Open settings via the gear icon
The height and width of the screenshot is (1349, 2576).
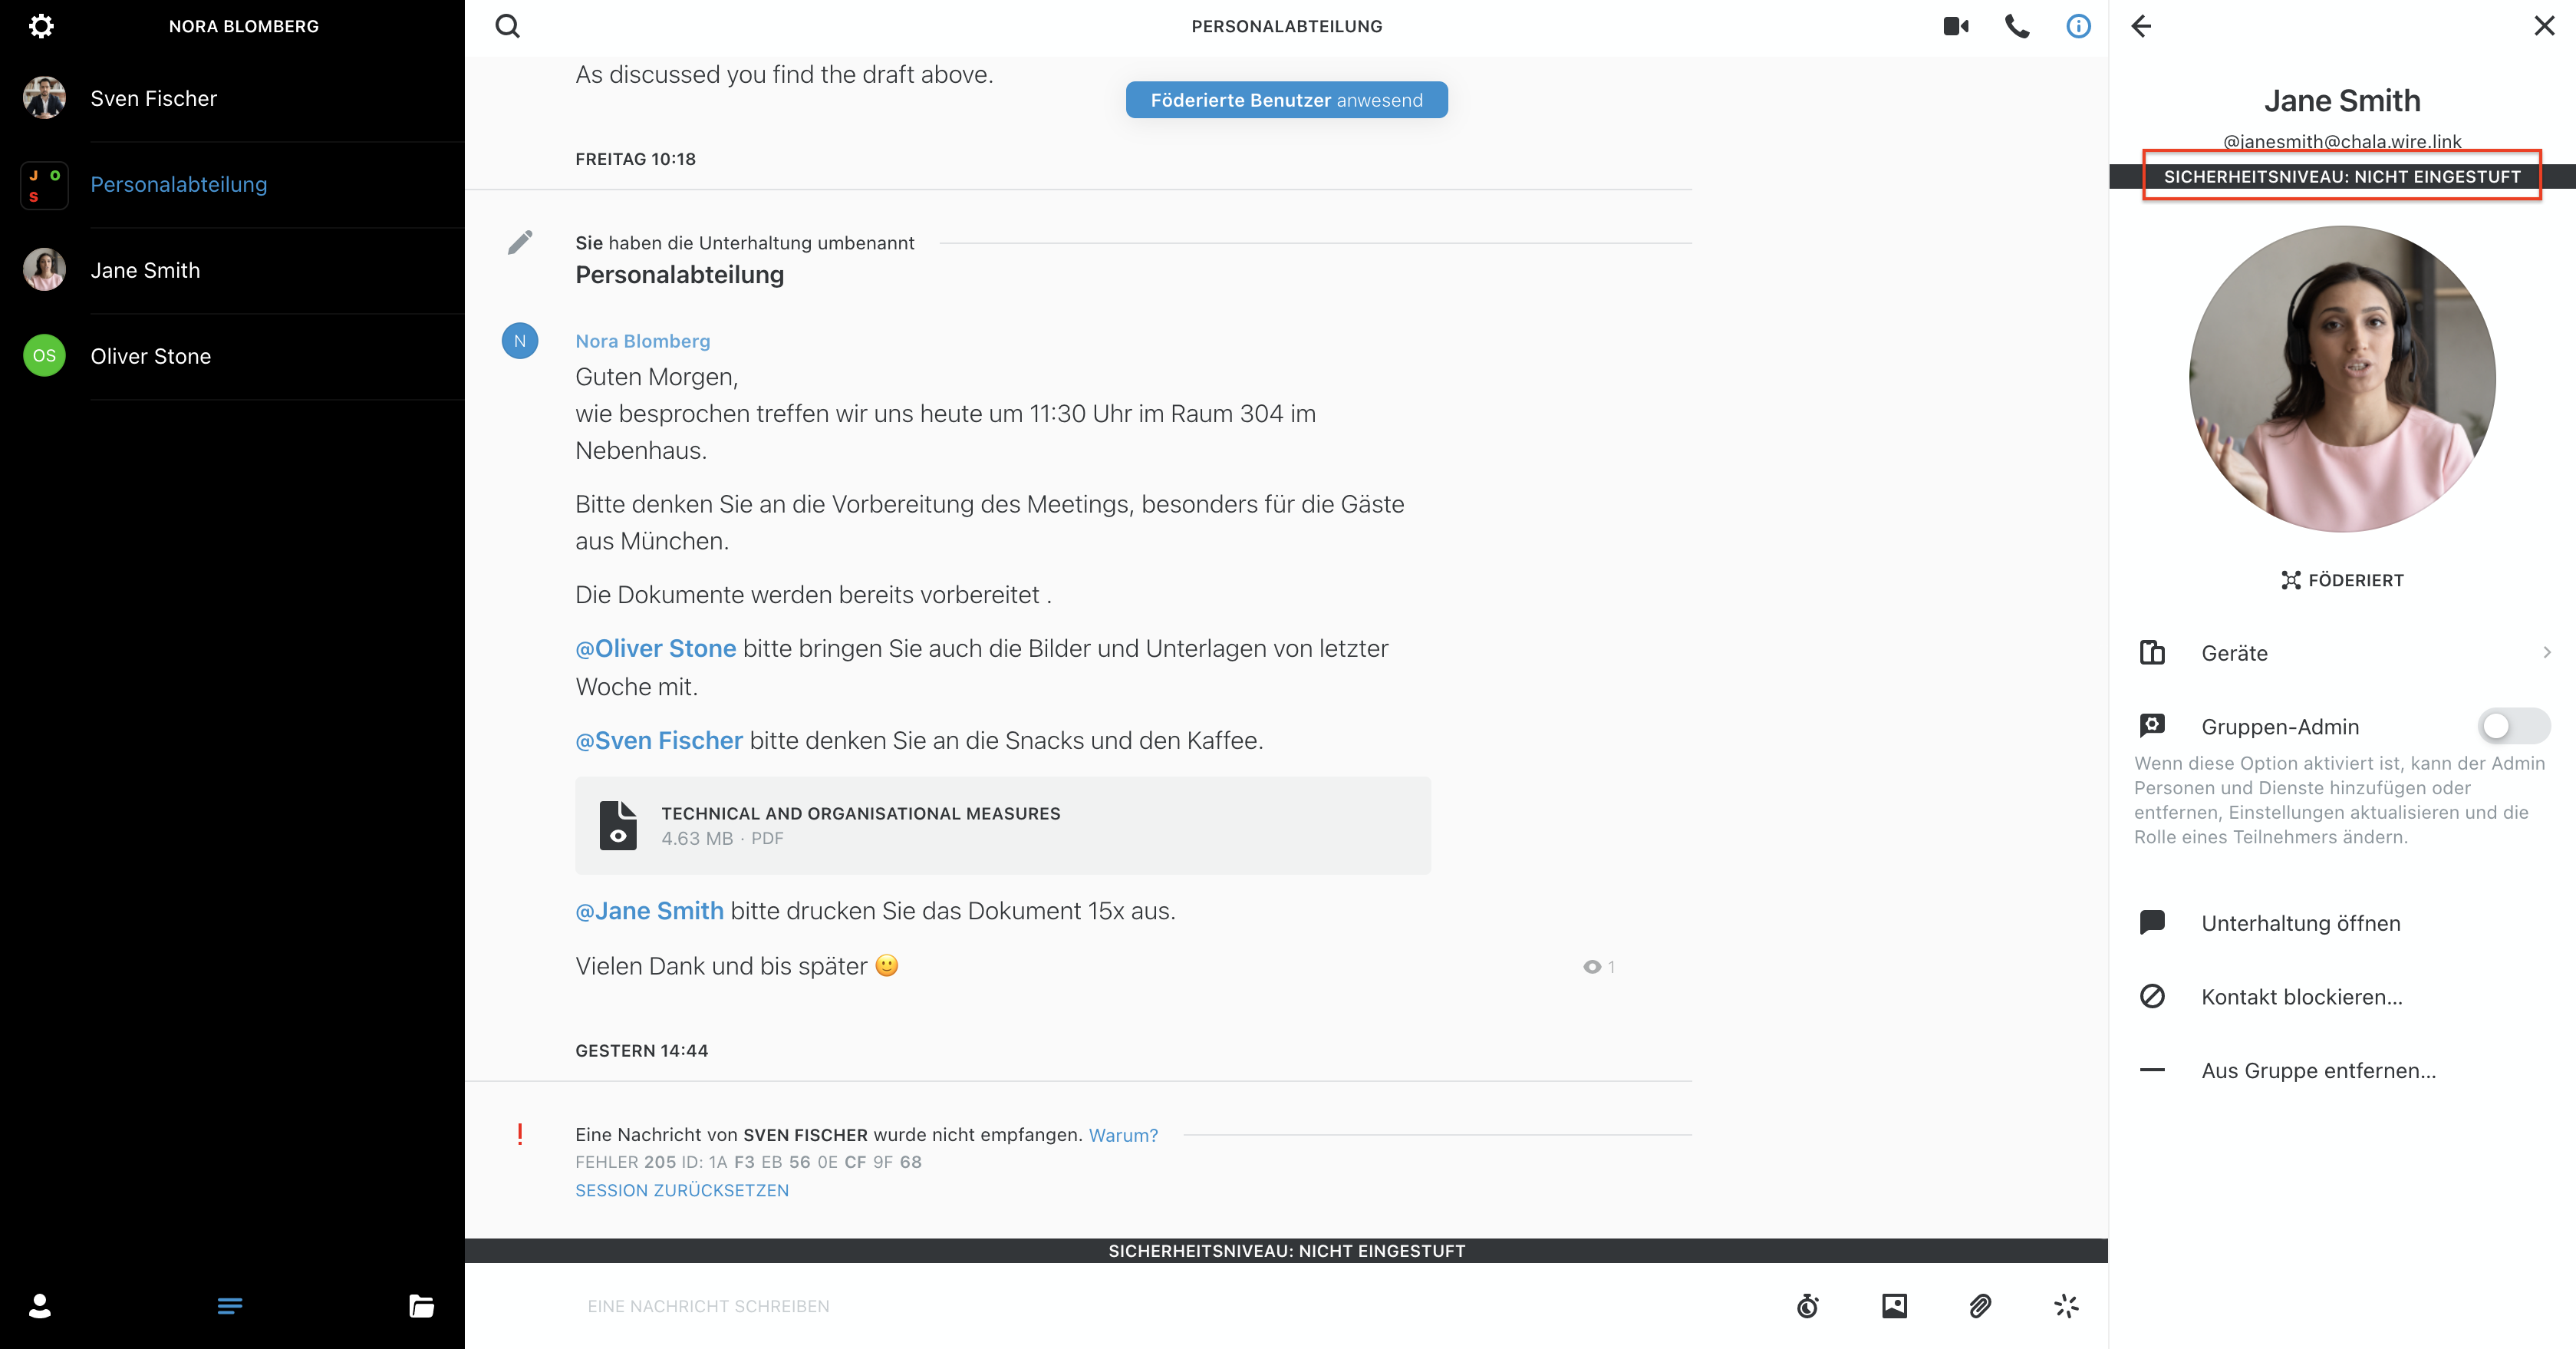pos(41,26)
